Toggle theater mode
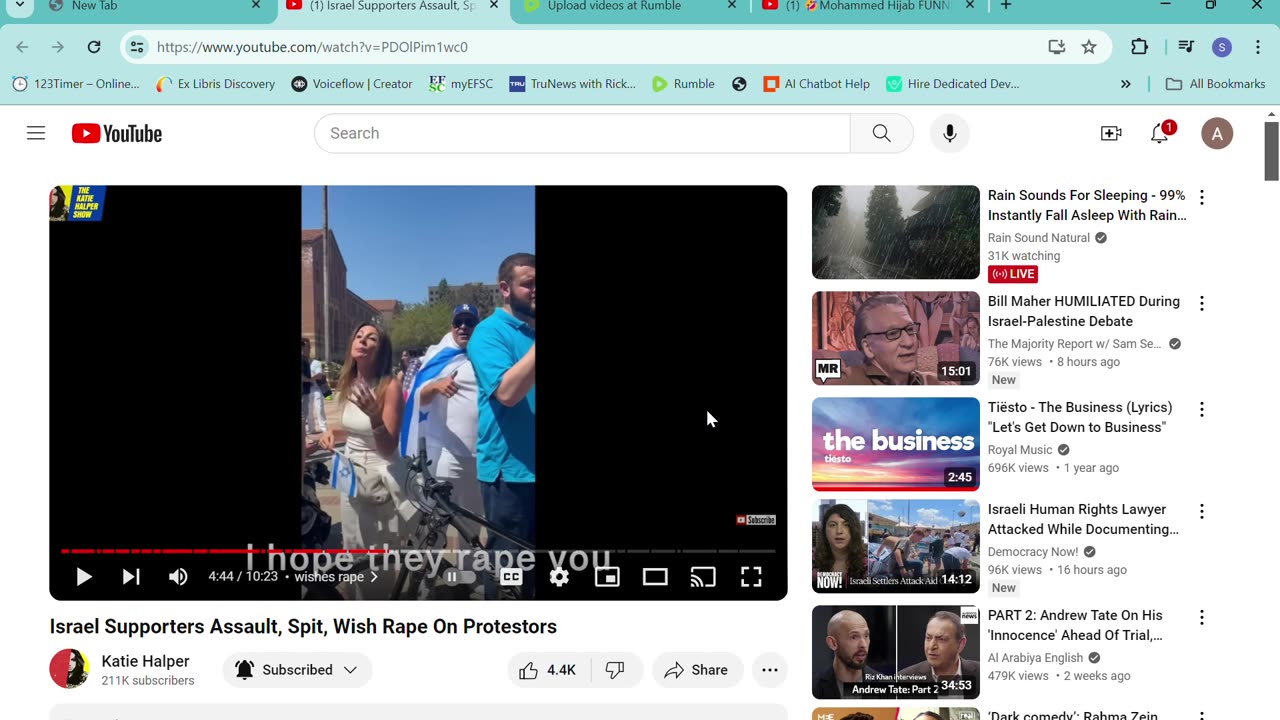This screenshot has height=720, width=1280. [655, 577]
